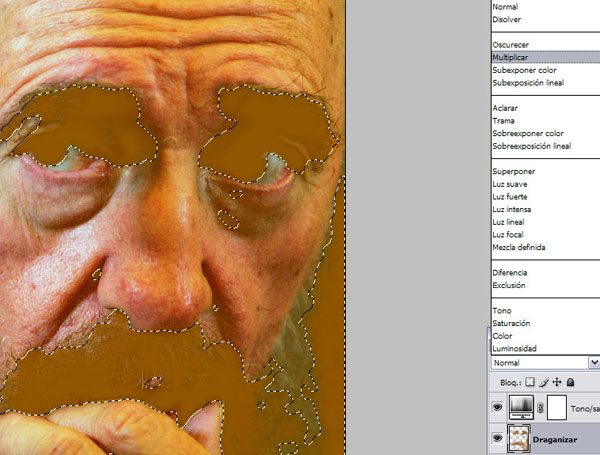Choose Sobreexponer color blend mode
Image resolution: width=600 pixels, height=455 pixels.
click(x=545, y=133)
